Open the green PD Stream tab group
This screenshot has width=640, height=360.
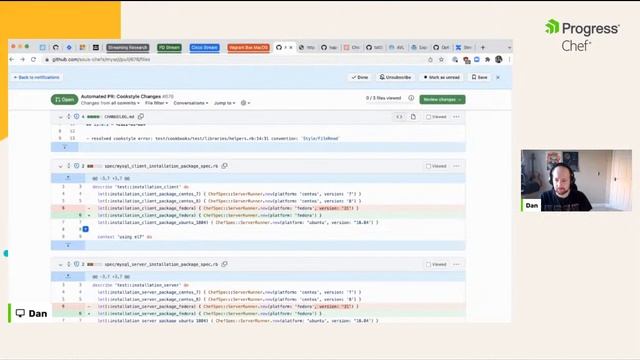pyautogui.click(x=169, y=47)
